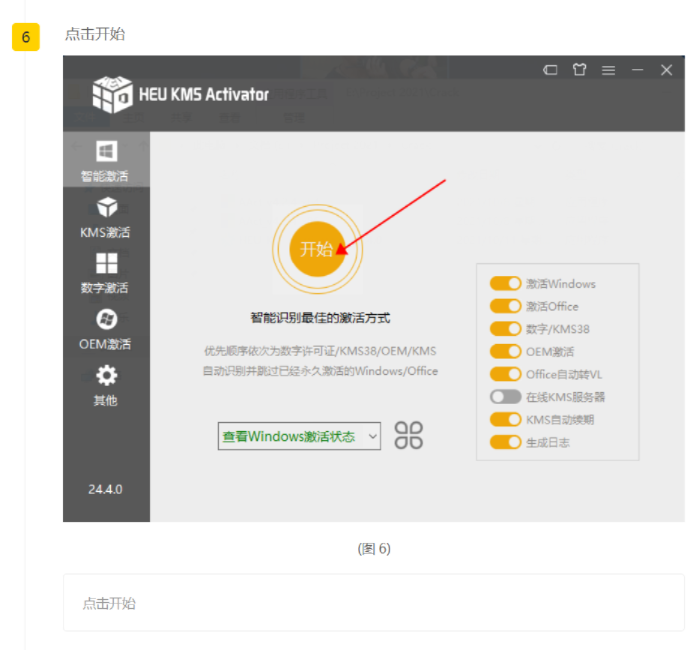This screenshot has width=695, height=650.
Task: Click the HEU KMS Activator title text
Action: click(x=204, y=94)
